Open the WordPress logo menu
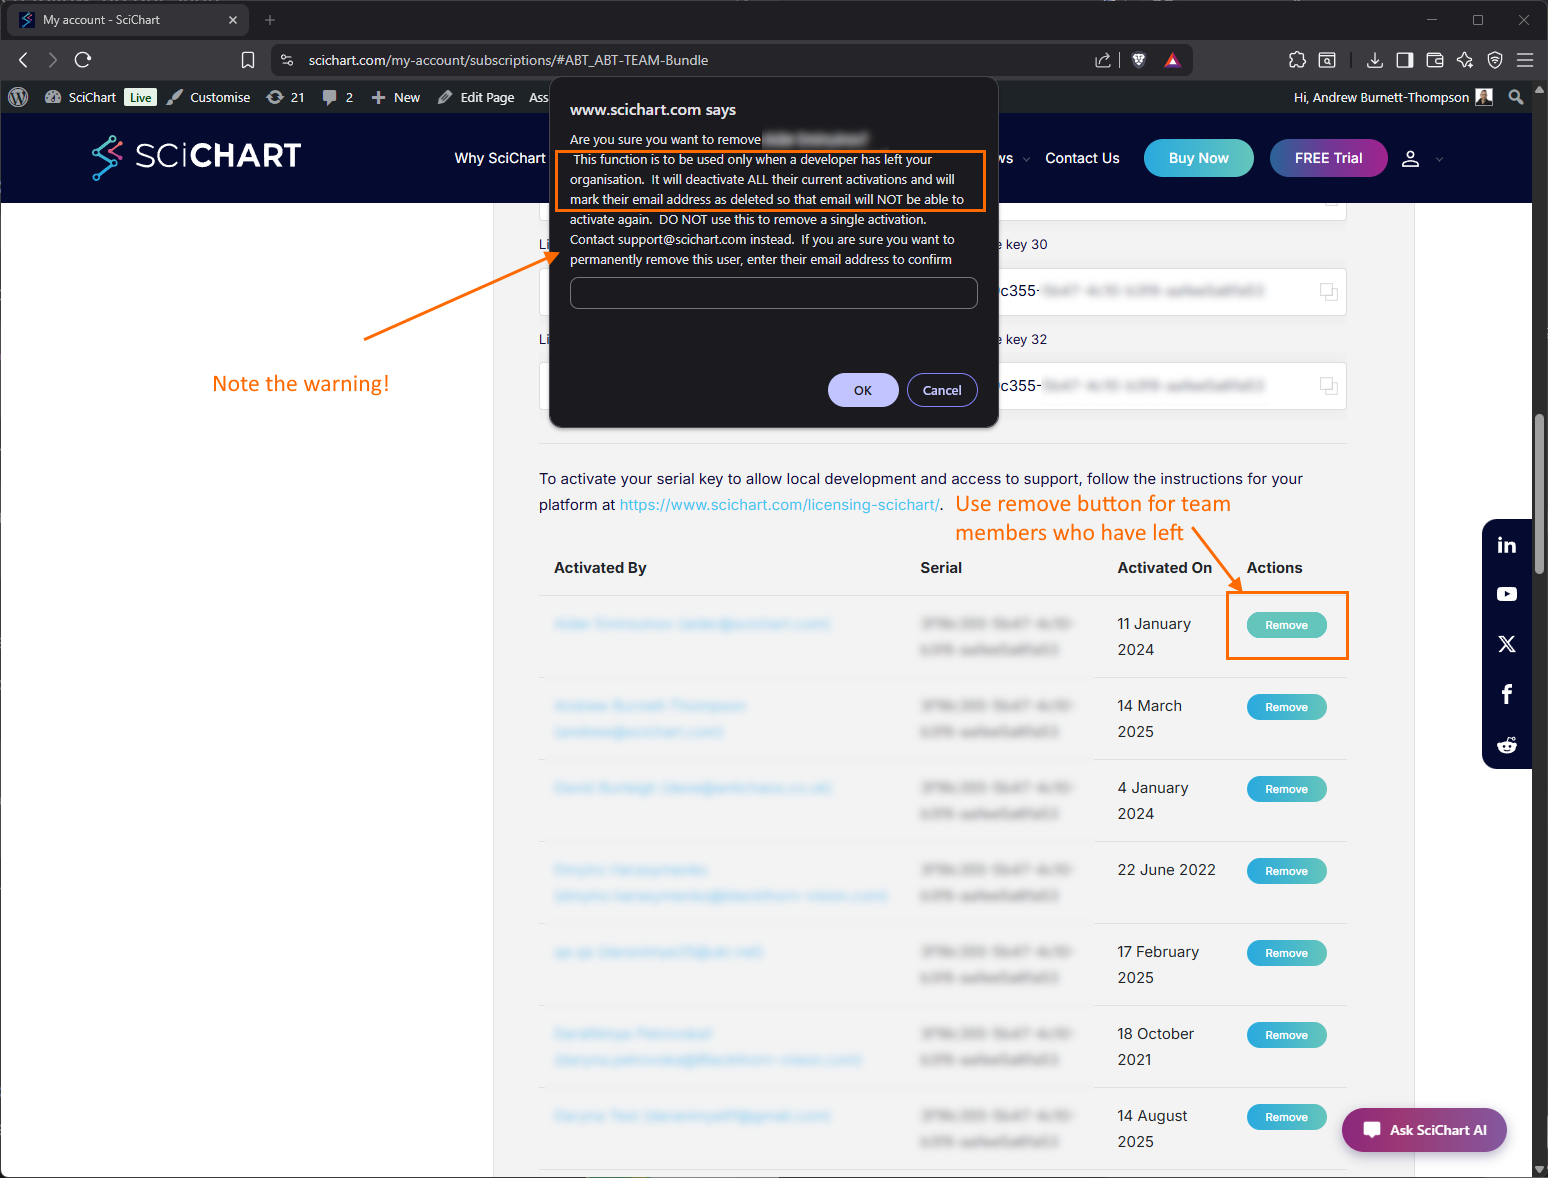This screenshot has width=1548, height=1178. [x=18, y=97]
